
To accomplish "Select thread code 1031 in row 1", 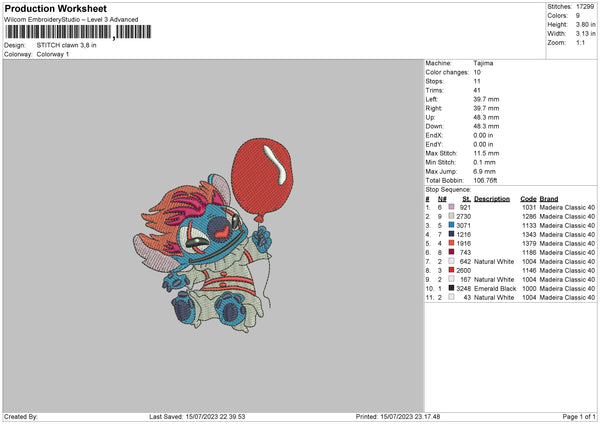I will pyautogui.click(x=529, y=207).
